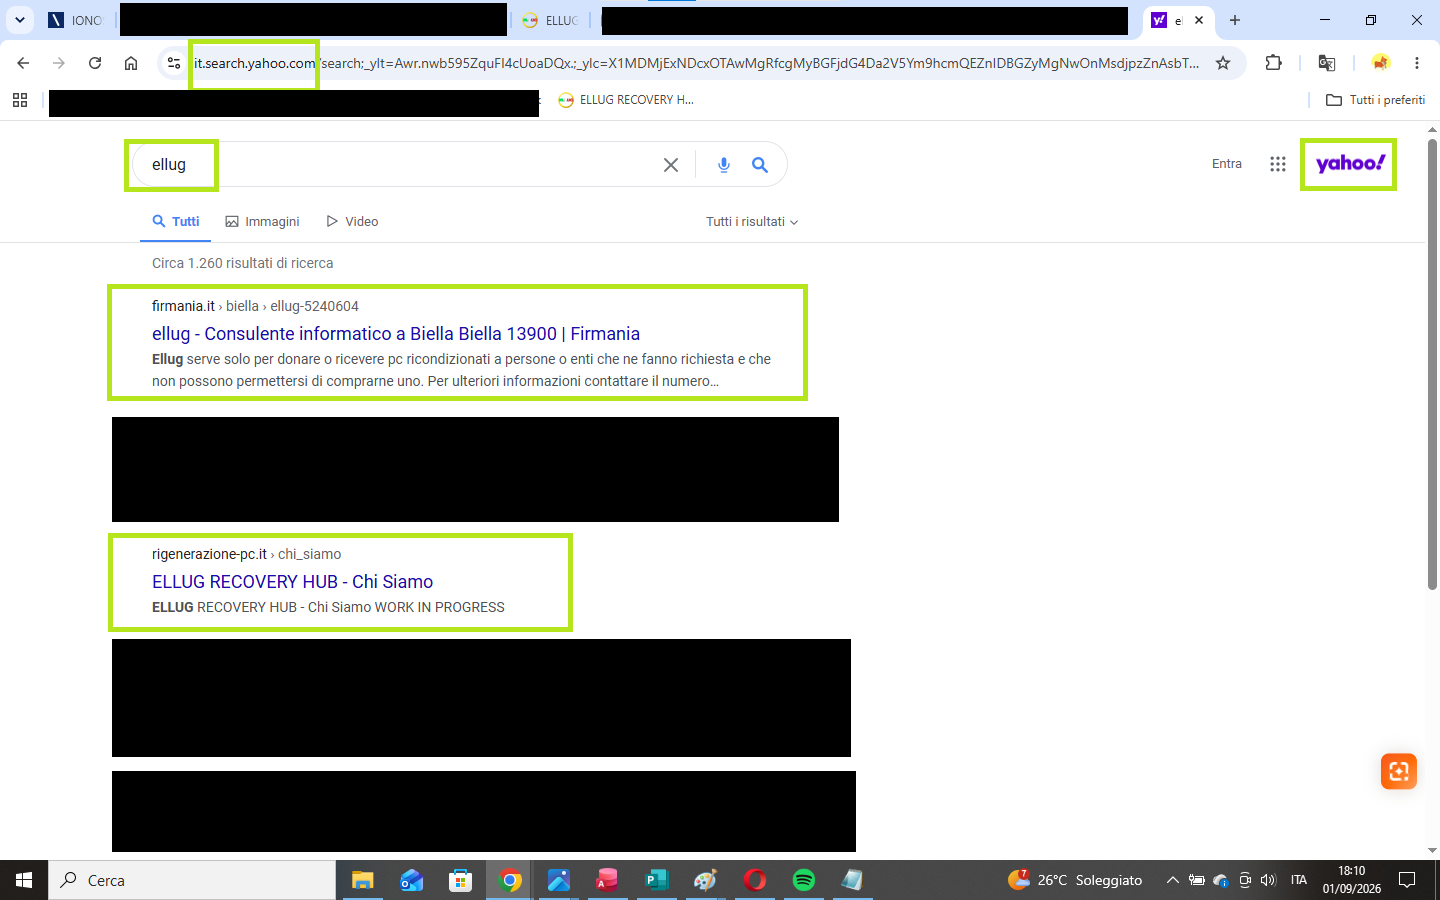Open the tab search dropdown arrow
The image size is (1440, 900).
click(x=19, y=20)
